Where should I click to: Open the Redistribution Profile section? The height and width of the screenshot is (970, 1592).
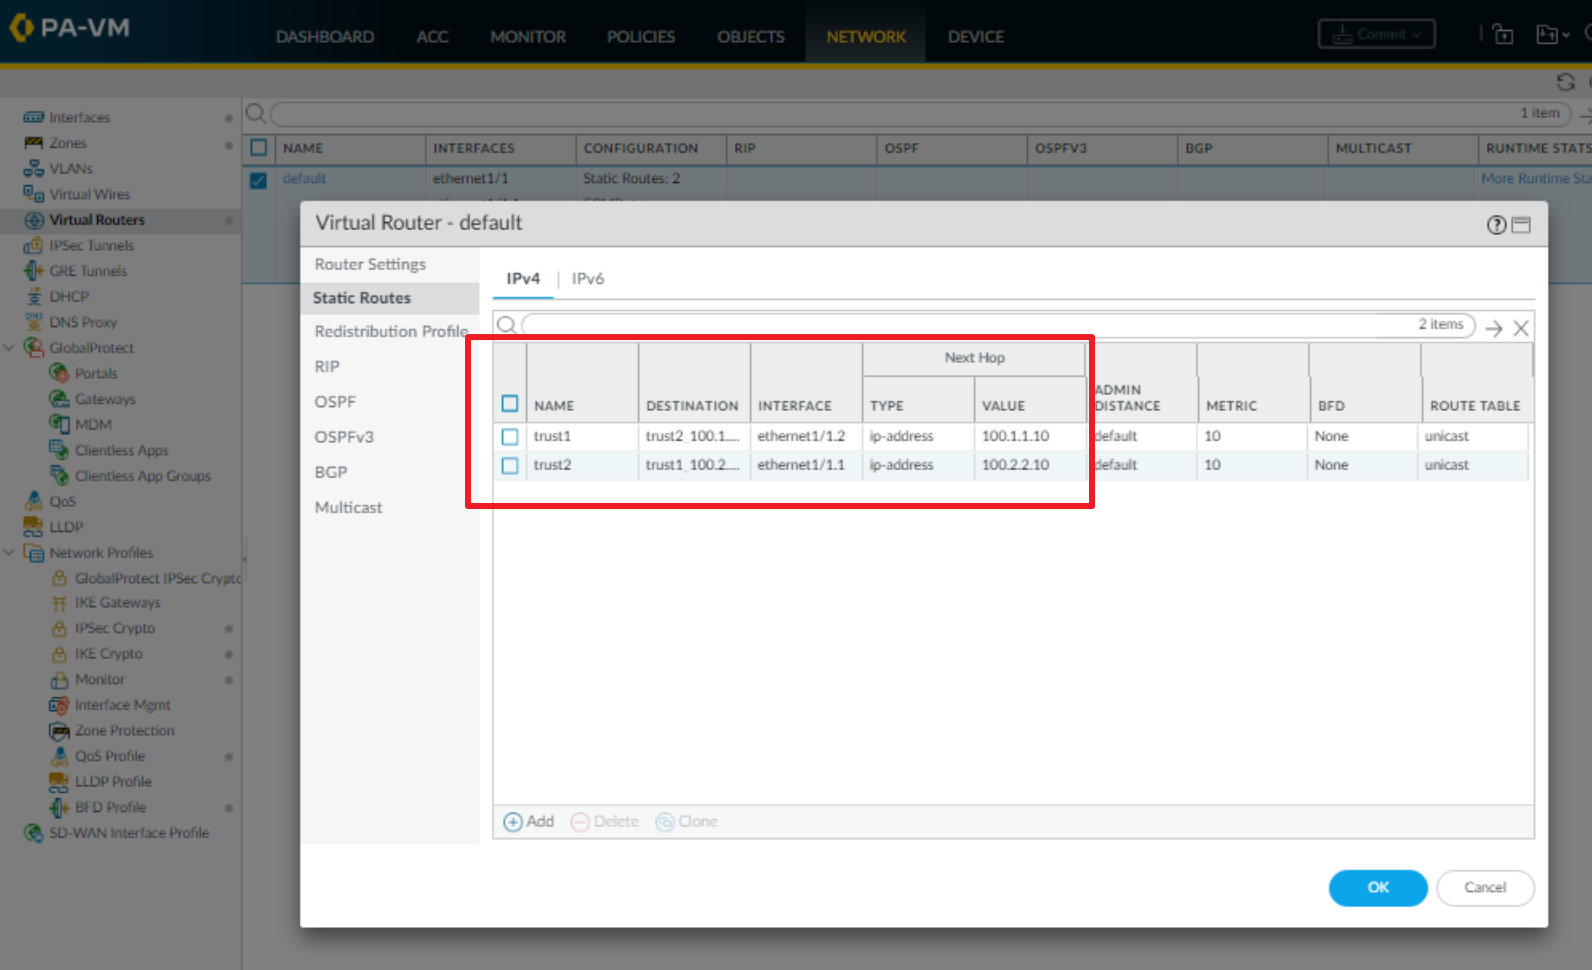pos(391,331)
